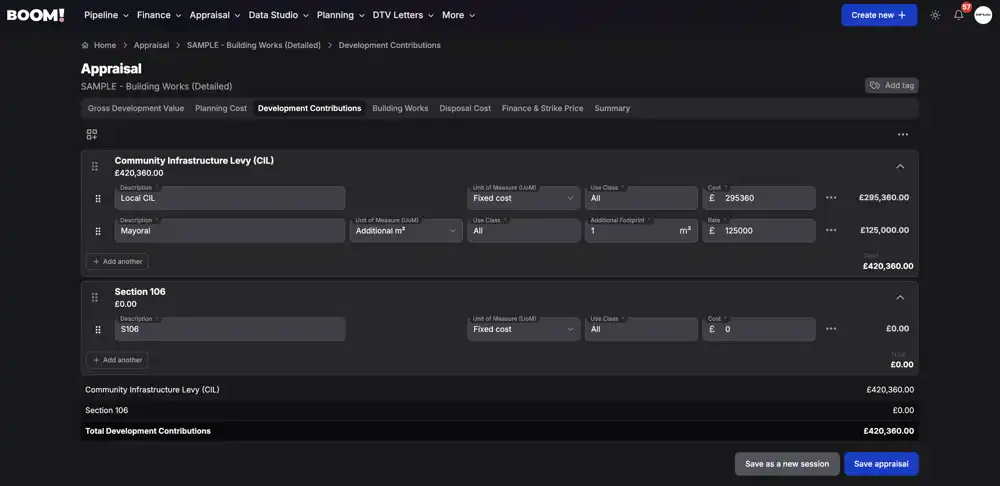Open the Mayoral row options menu
Image resolution: width=1000 pixels, height=486 pixels.
830,230
